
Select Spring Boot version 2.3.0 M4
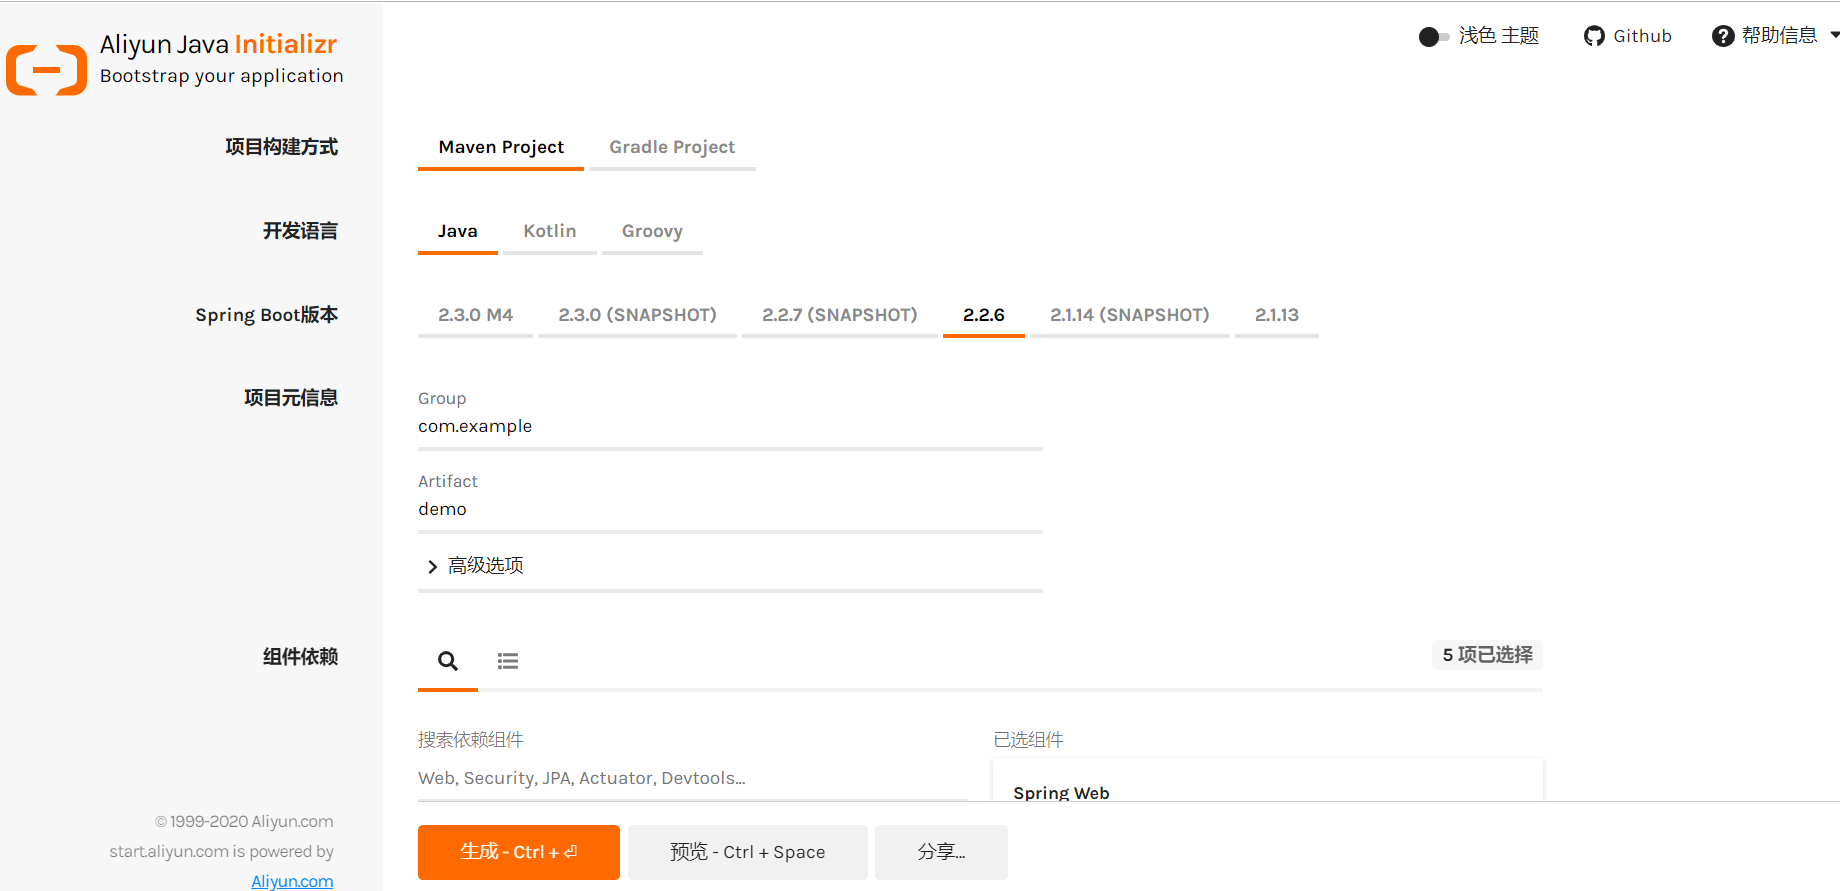click(x=475, y=315)
